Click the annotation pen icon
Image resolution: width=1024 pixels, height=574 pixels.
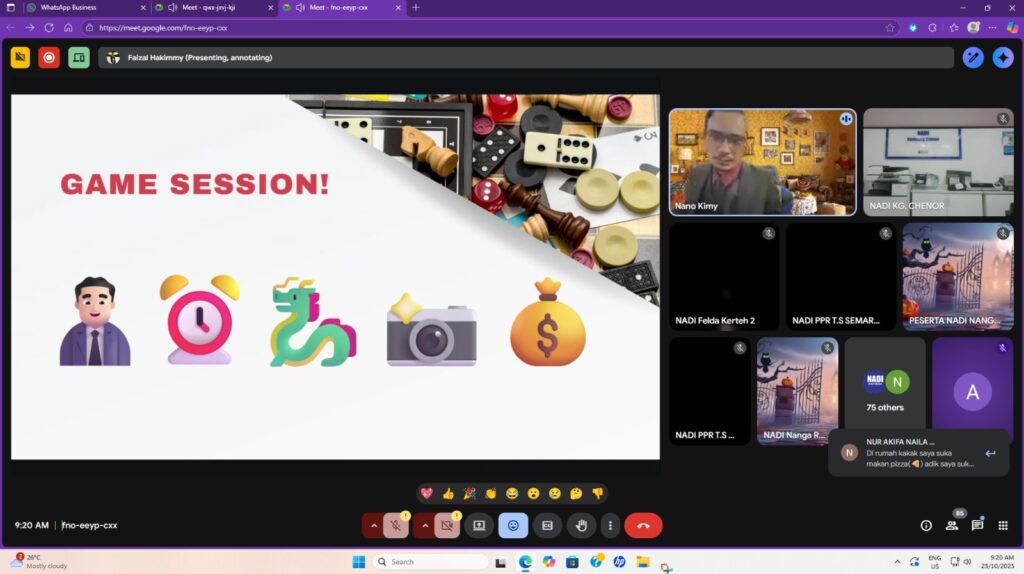click(972, 58)
